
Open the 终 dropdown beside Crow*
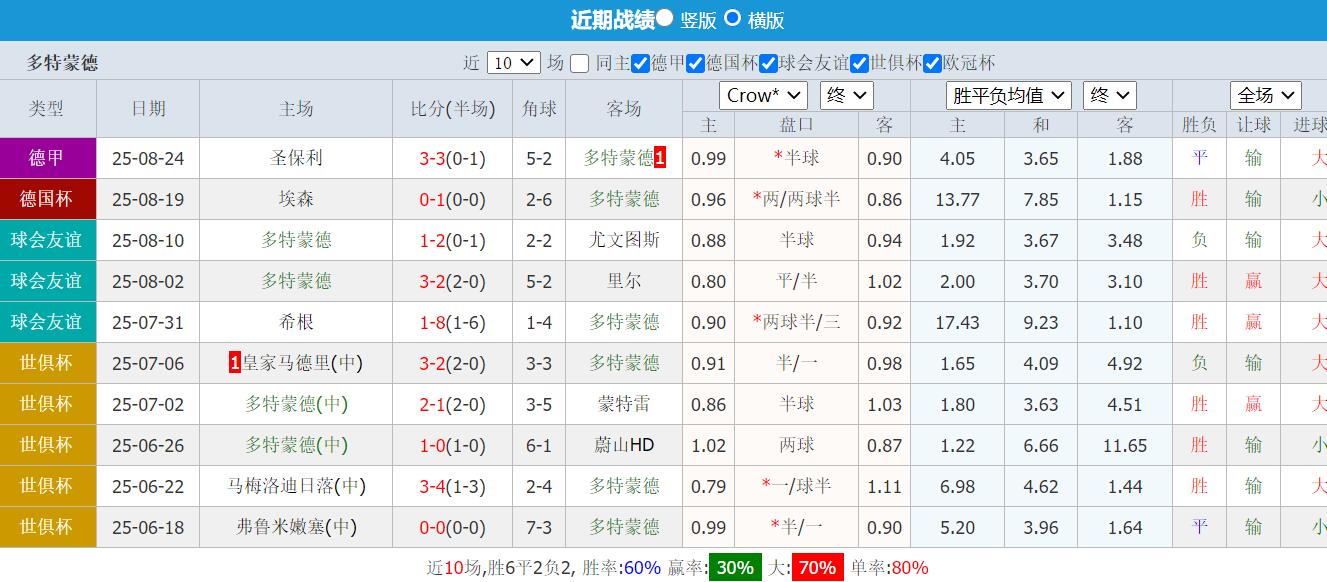(x=845, y=95)
